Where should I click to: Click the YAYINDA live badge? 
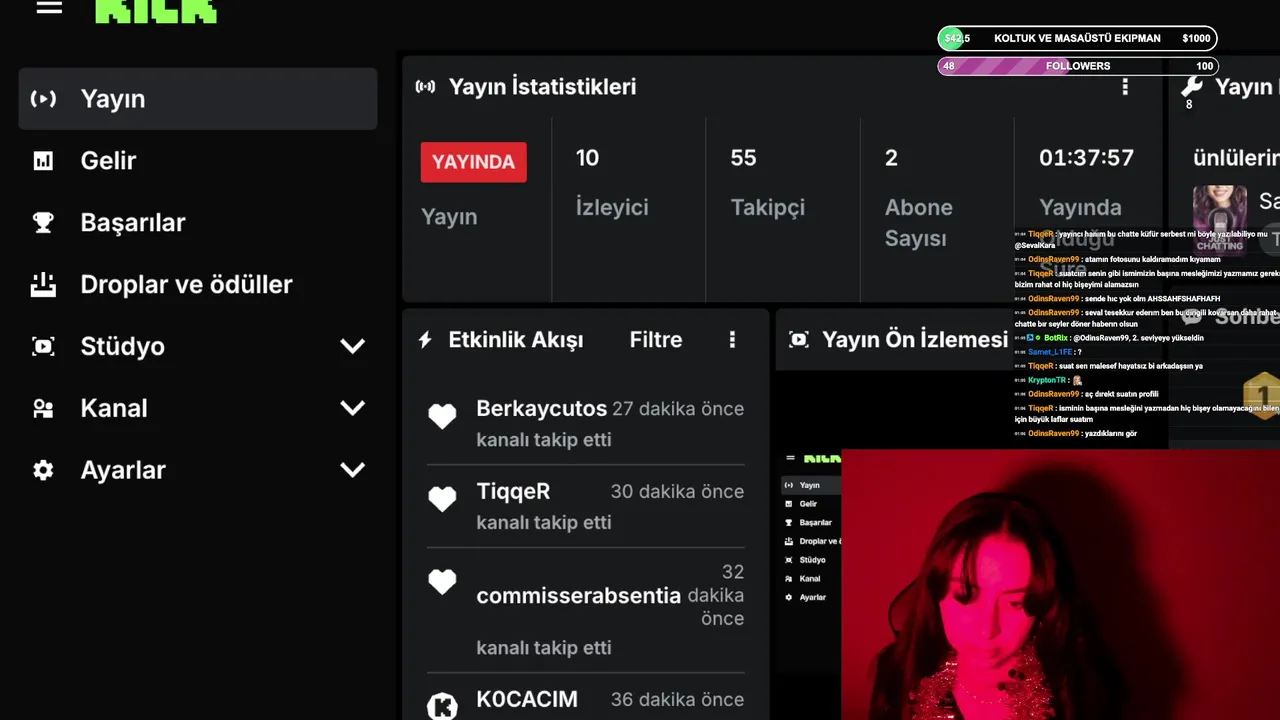[474, 162]
